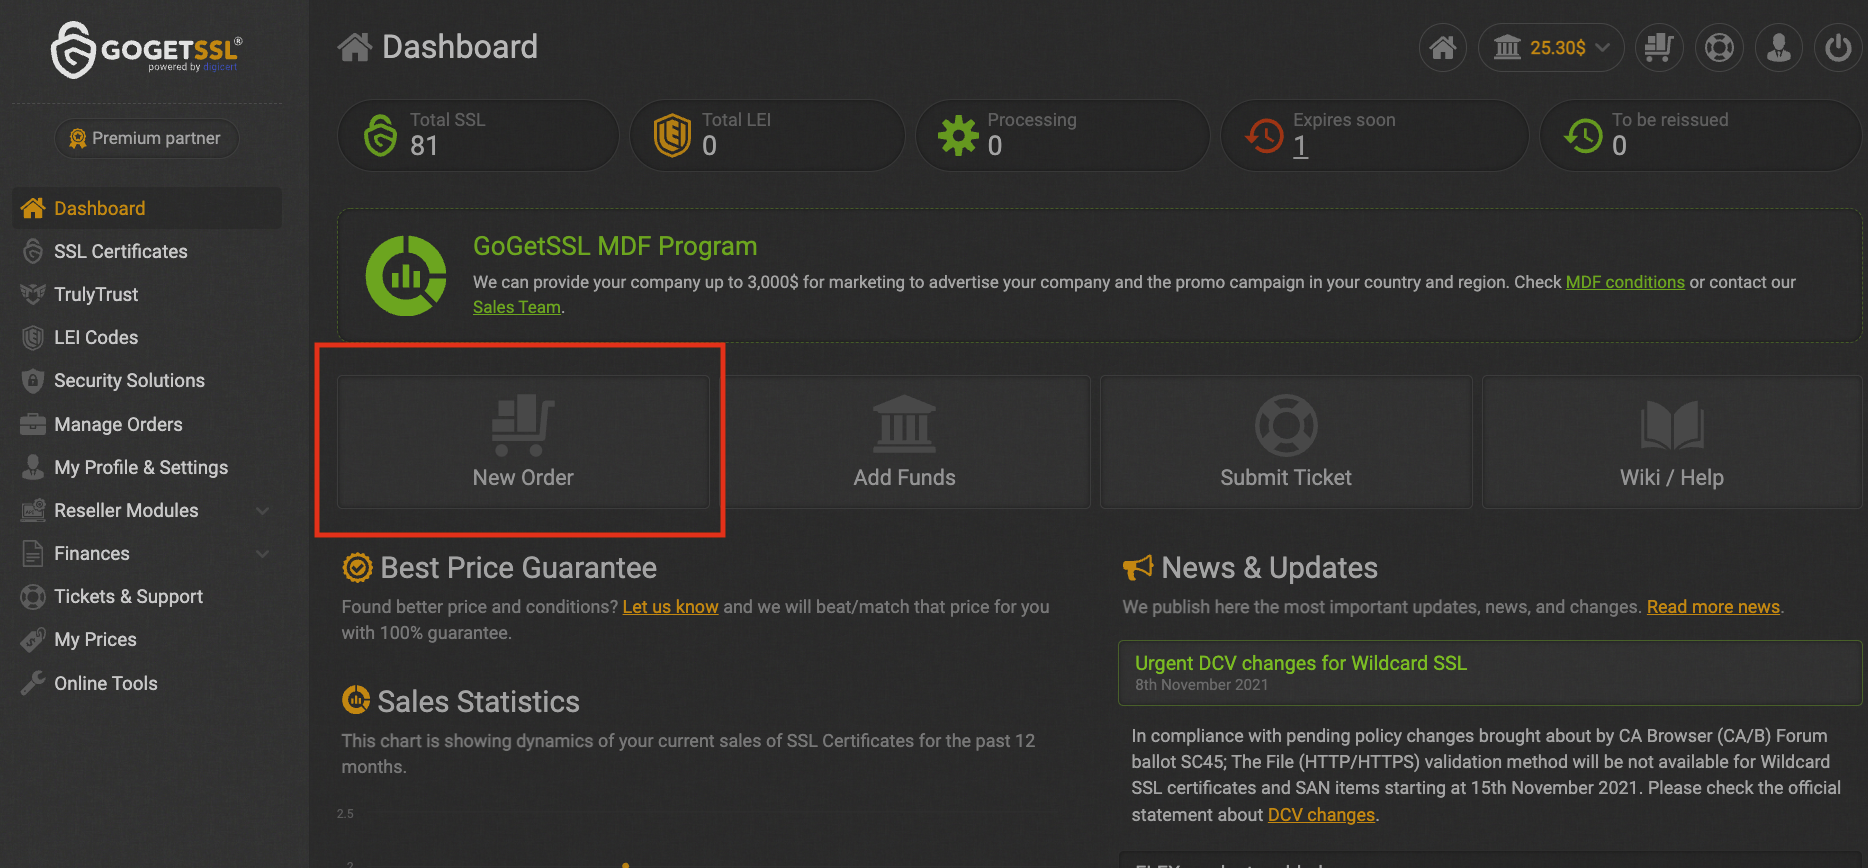Click the Processing 0 value
The width and height of the screenshot is (1868, 868).
[995, 146]
